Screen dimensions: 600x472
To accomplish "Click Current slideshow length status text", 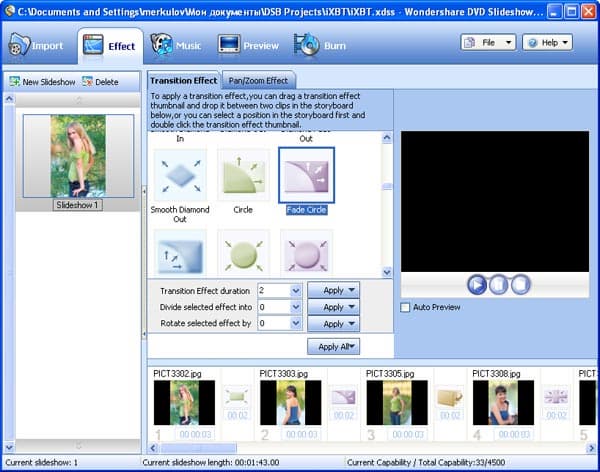I will click(x=211, y=462).
